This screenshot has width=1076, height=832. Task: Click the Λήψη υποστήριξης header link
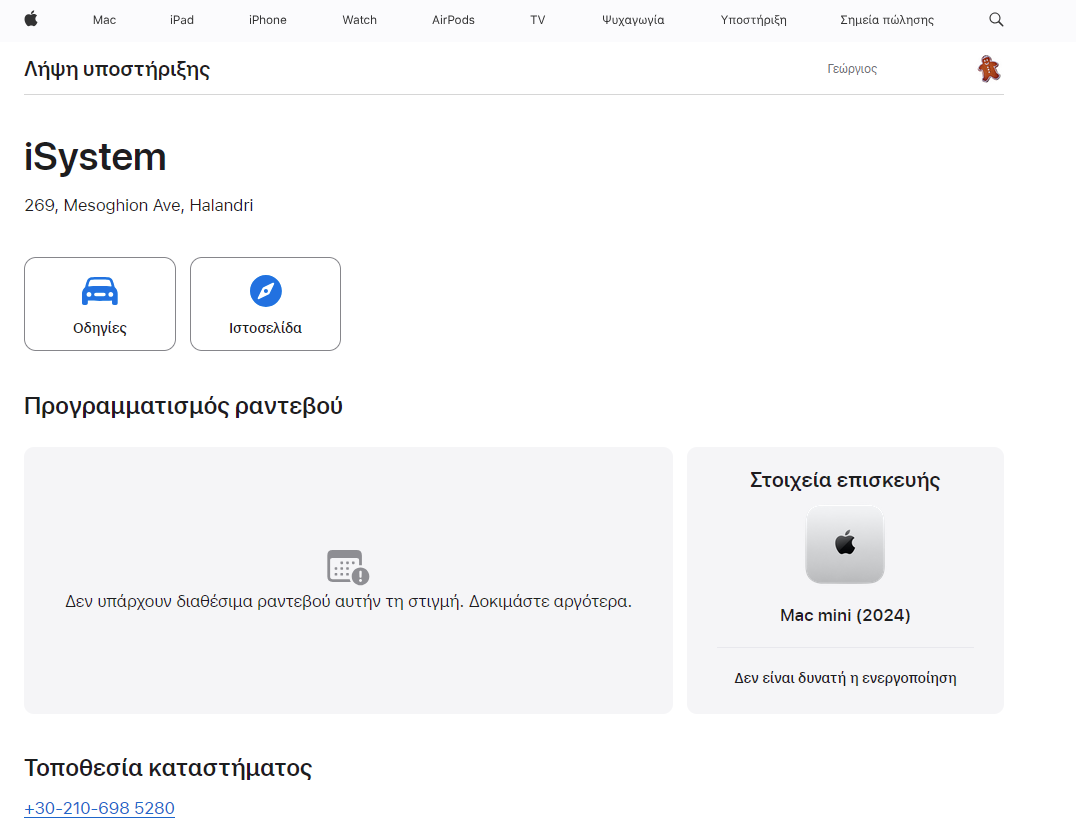(x=117, y=69)
